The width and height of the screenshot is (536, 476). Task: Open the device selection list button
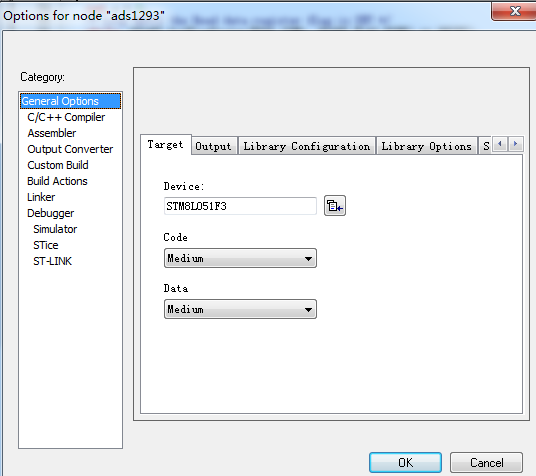[335, 206]
